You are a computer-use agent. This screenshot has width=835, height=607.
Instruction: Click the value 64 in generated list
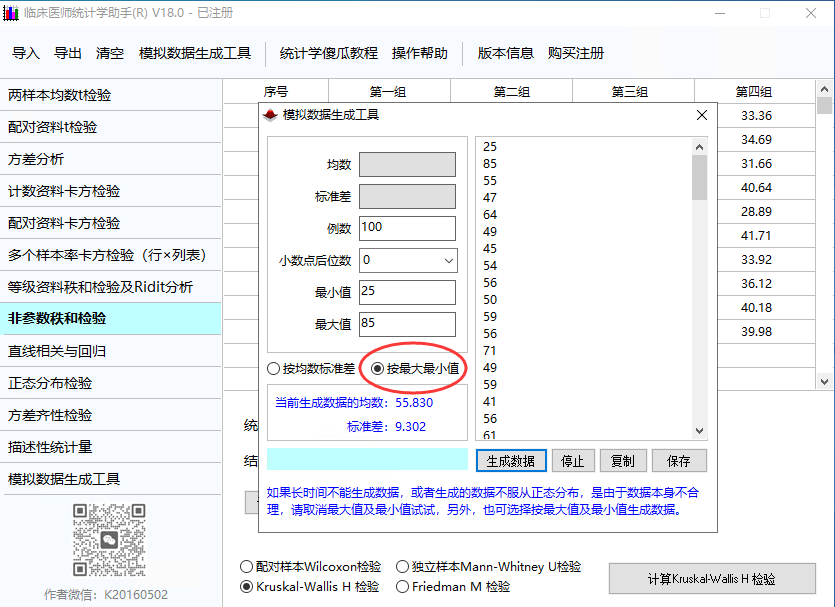(x=490, y=215)
